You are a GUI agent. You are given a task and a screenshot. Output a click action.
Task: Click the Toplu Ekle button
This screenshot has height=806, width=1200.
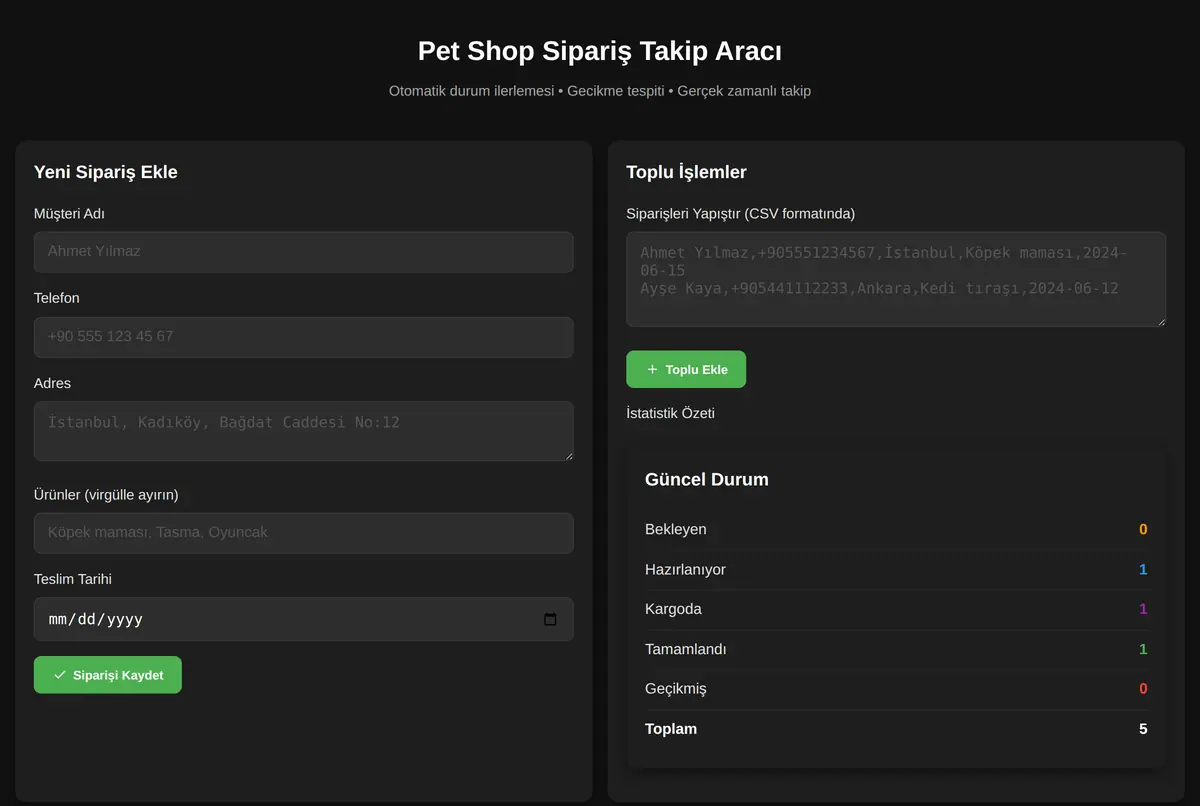click(686, 369)
